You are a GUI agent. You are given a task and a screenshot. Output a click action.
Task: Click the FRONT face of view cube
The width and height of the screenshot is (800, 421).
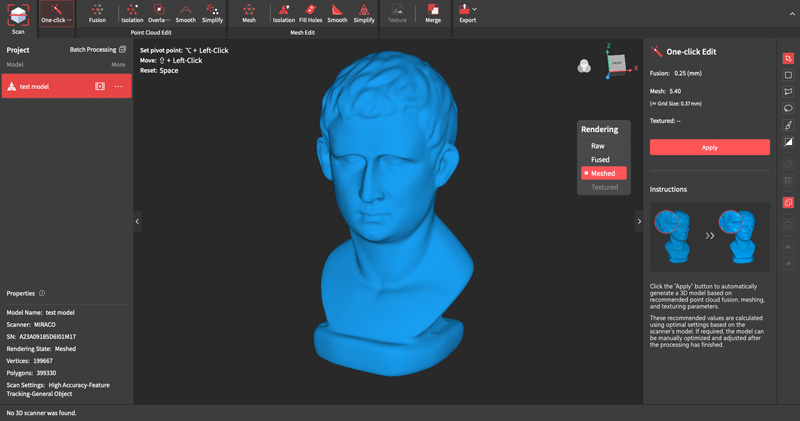tap(617, 63)
